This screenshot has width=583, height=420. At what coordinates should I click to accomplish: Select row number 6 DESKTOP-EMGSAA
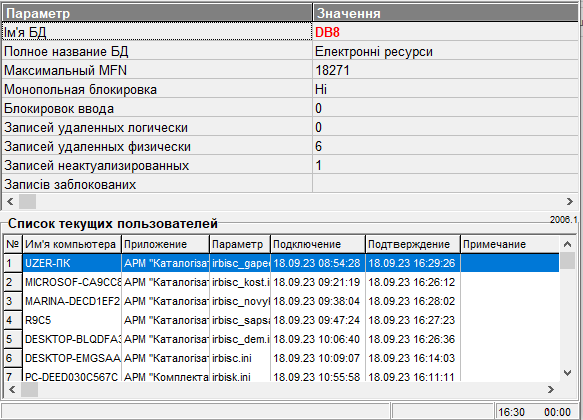(x=281, y=358)
